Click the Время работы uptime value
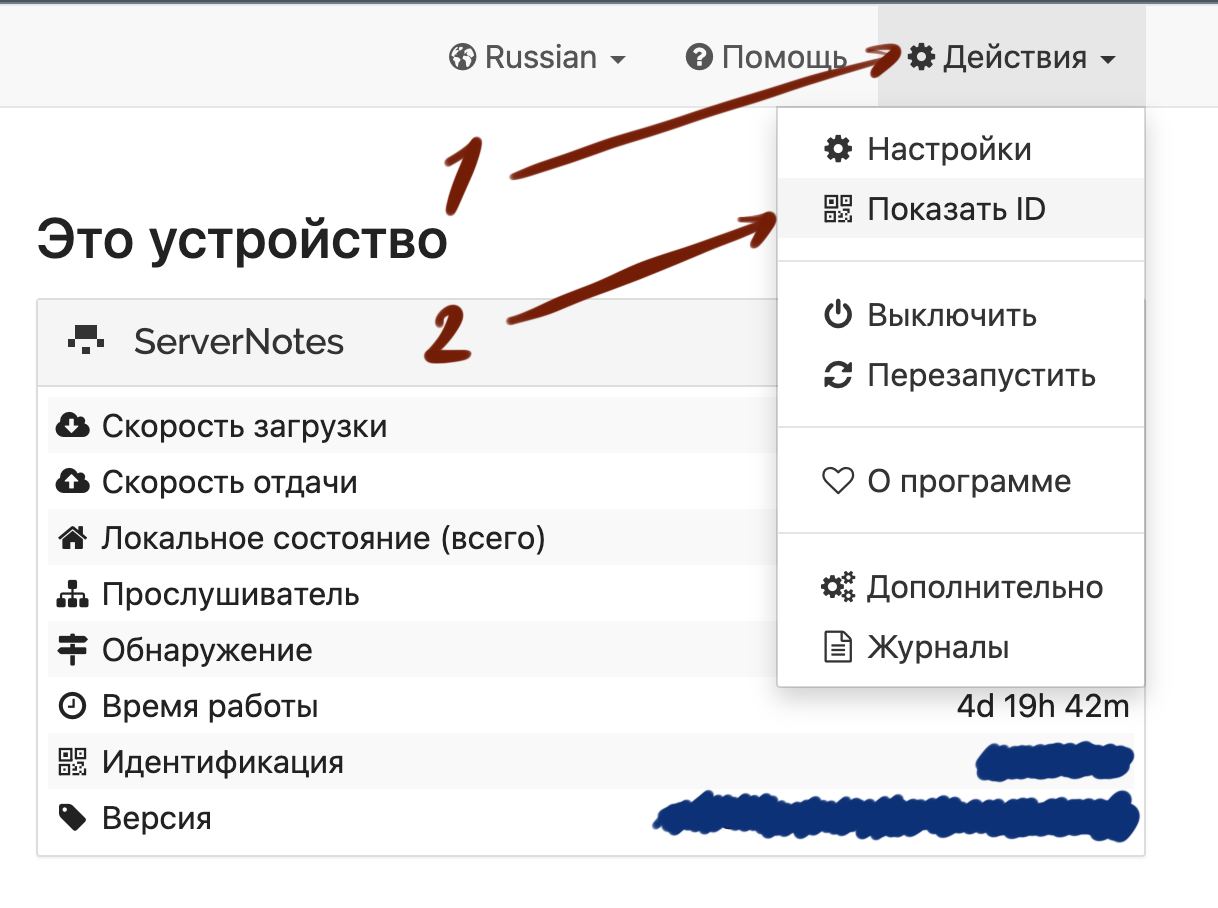 tap(1042, 707)
